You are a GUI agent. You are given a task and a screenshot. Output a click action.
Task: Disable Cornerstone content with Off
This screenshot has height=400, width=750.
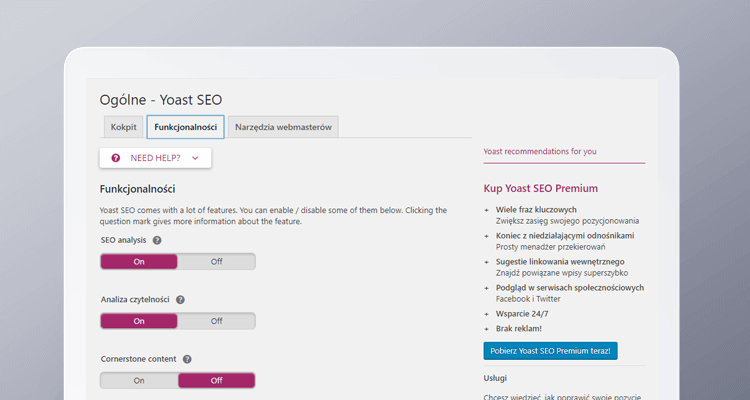pos(217,381)
